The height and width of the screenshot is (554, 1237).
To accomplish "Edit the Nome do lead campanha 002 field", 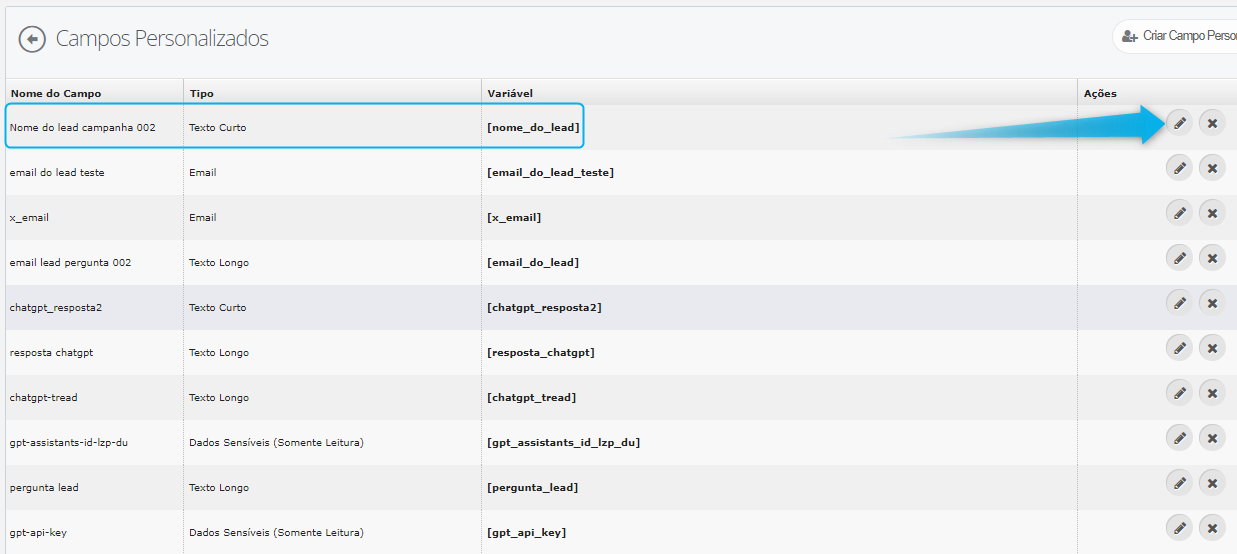I will pyautogui.click(x=1180, y=123).
